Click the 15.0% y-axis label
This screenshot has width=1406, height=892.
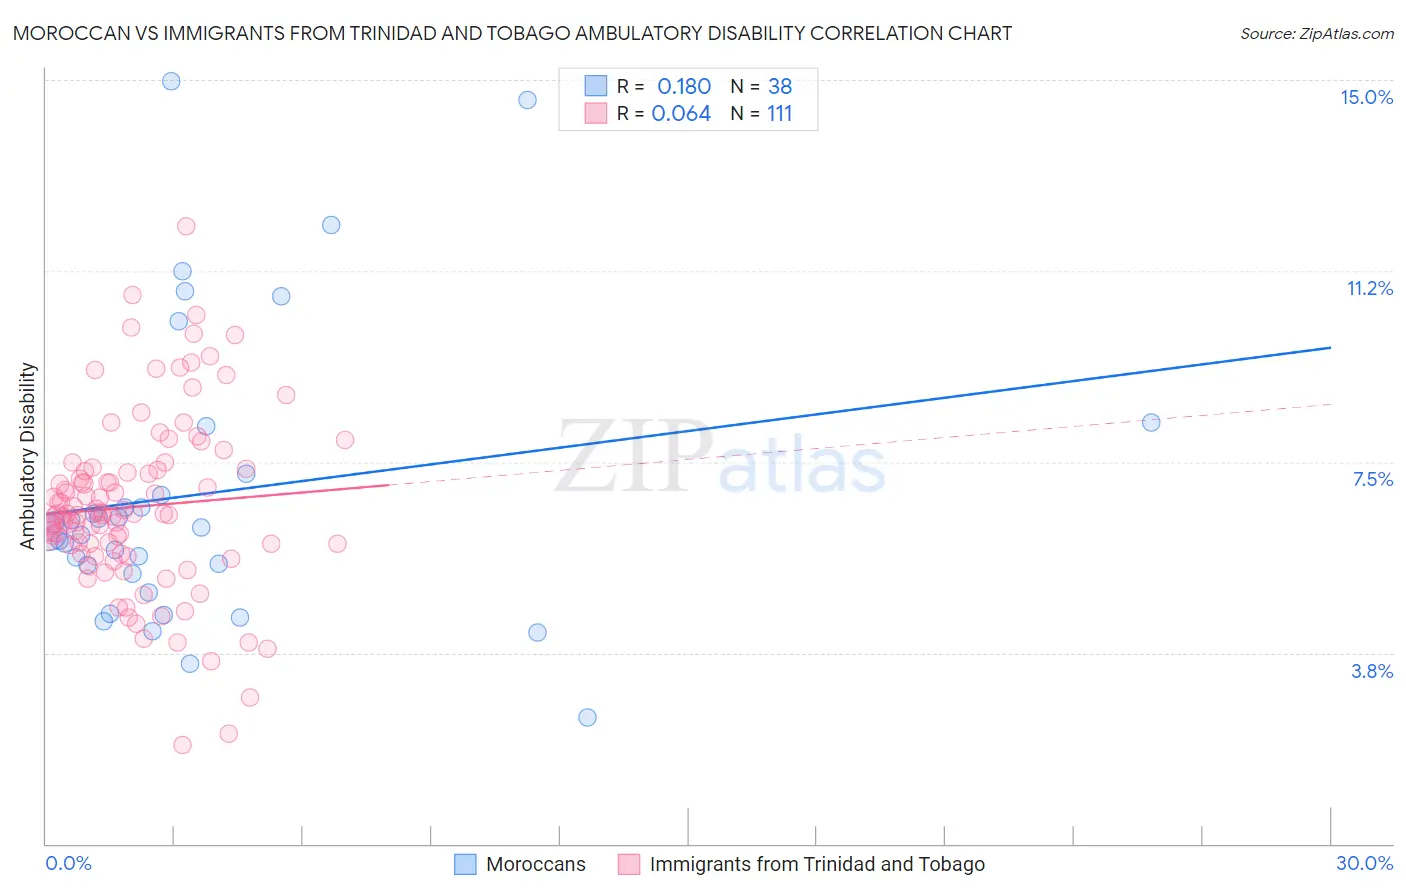tap(1366, 97)
